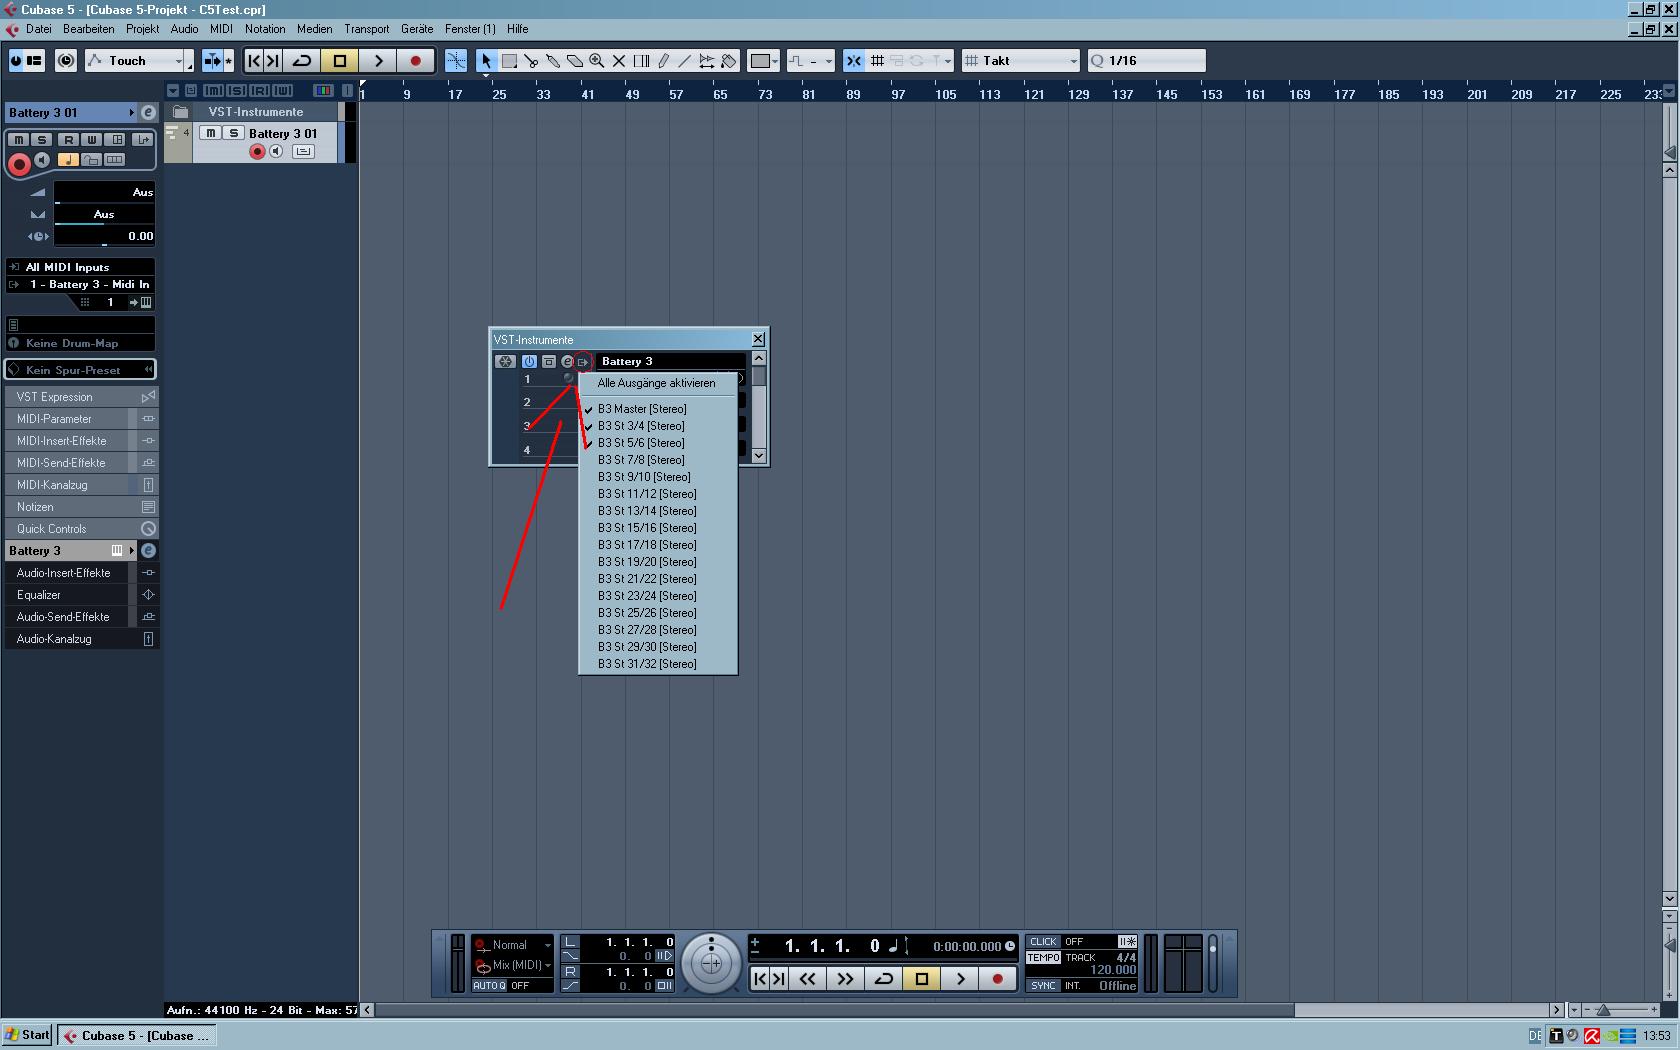
Task: Select the Glue tool
Action: (x=553, y=61)
